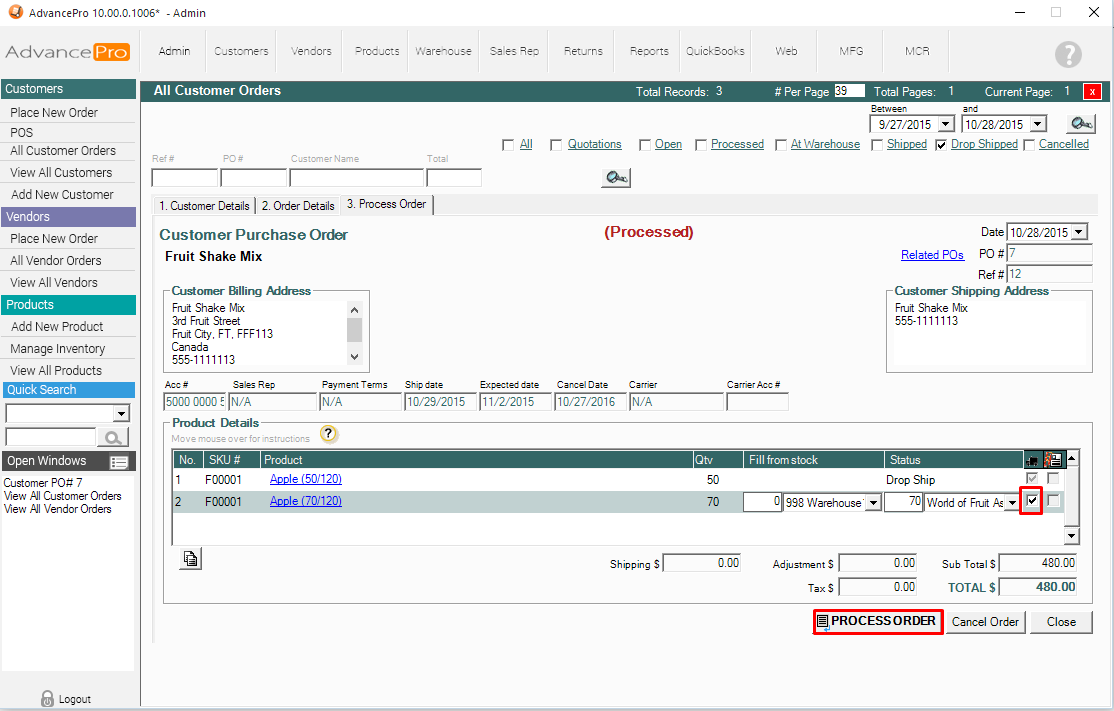The image size is (1114, 711).
Task: Enable the Processed filter checkbox
Action: coord(701,145)
